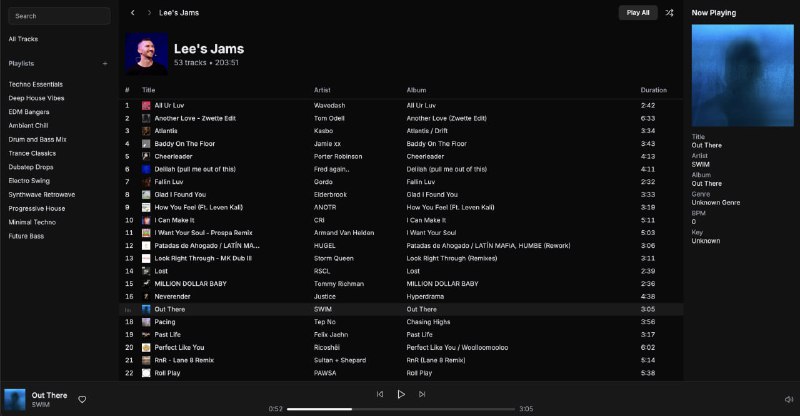Screen dimensions: 800x416
Task: Click the Play All button
Action: (637, 13)
